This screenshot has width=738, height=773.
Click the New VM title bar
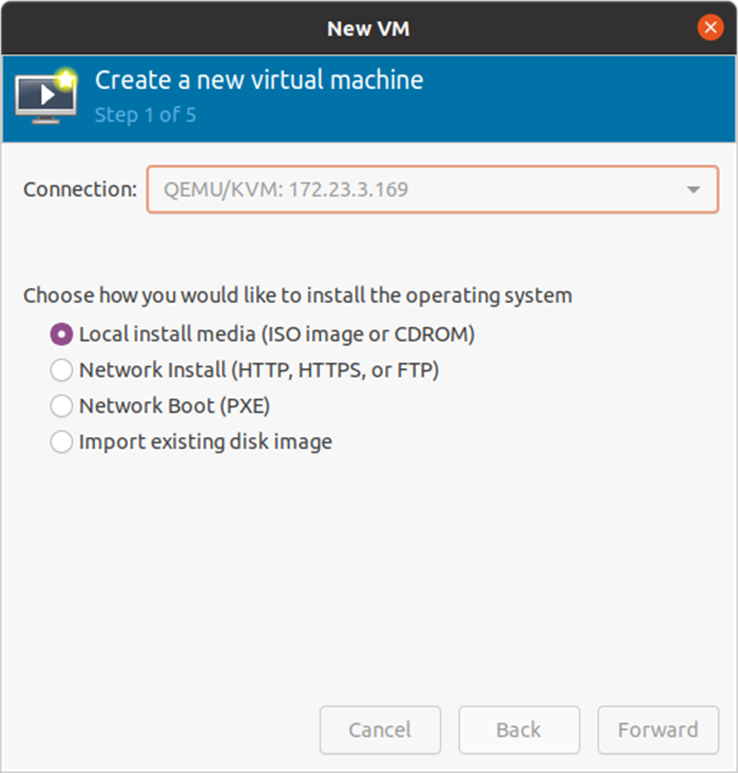pos(368,28)
